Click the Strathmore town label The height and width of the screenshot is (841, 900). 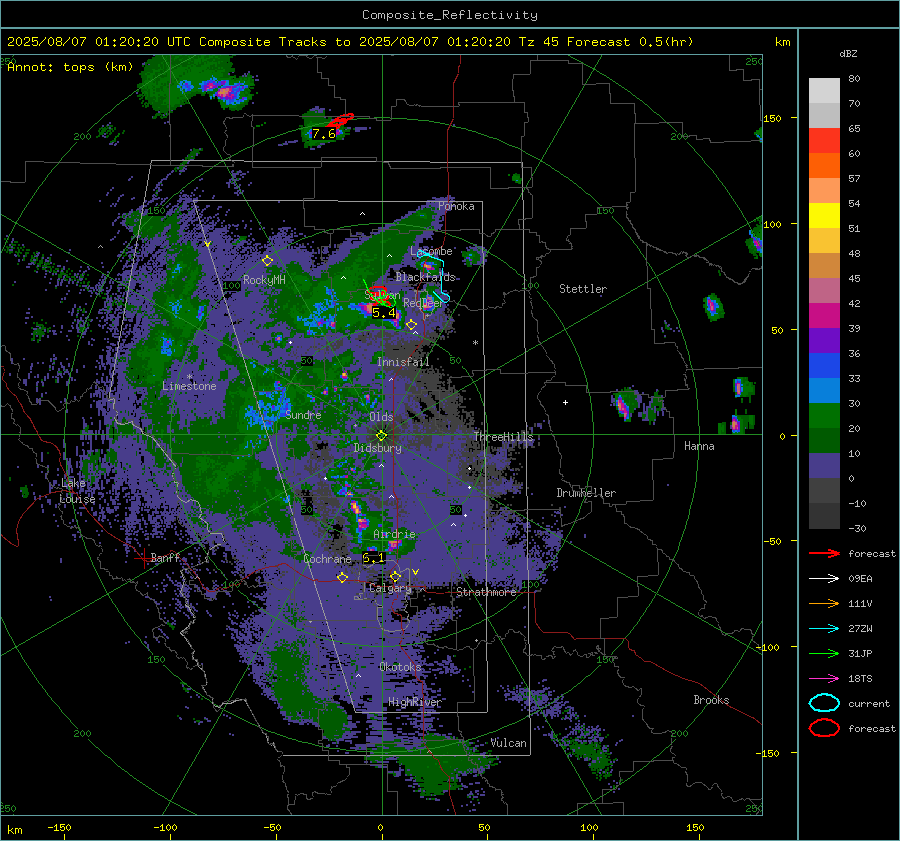coord(486,592)
